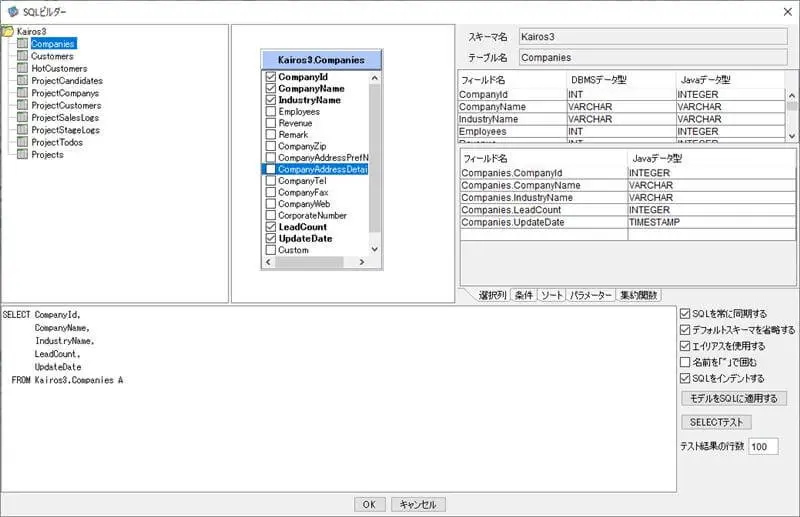Image resolution: width=800 pixels, height=517 pixels.
Task: Toggle デフォルトスキーマを省略する checkbox
Action: [x=685, y=330]
